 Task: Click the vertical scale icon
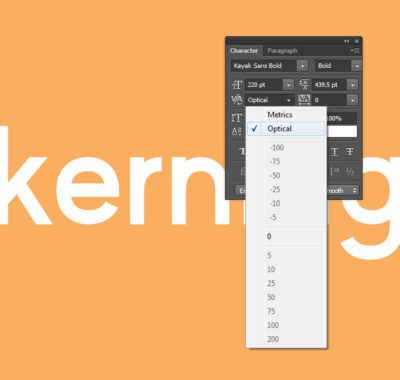[237, 118]
